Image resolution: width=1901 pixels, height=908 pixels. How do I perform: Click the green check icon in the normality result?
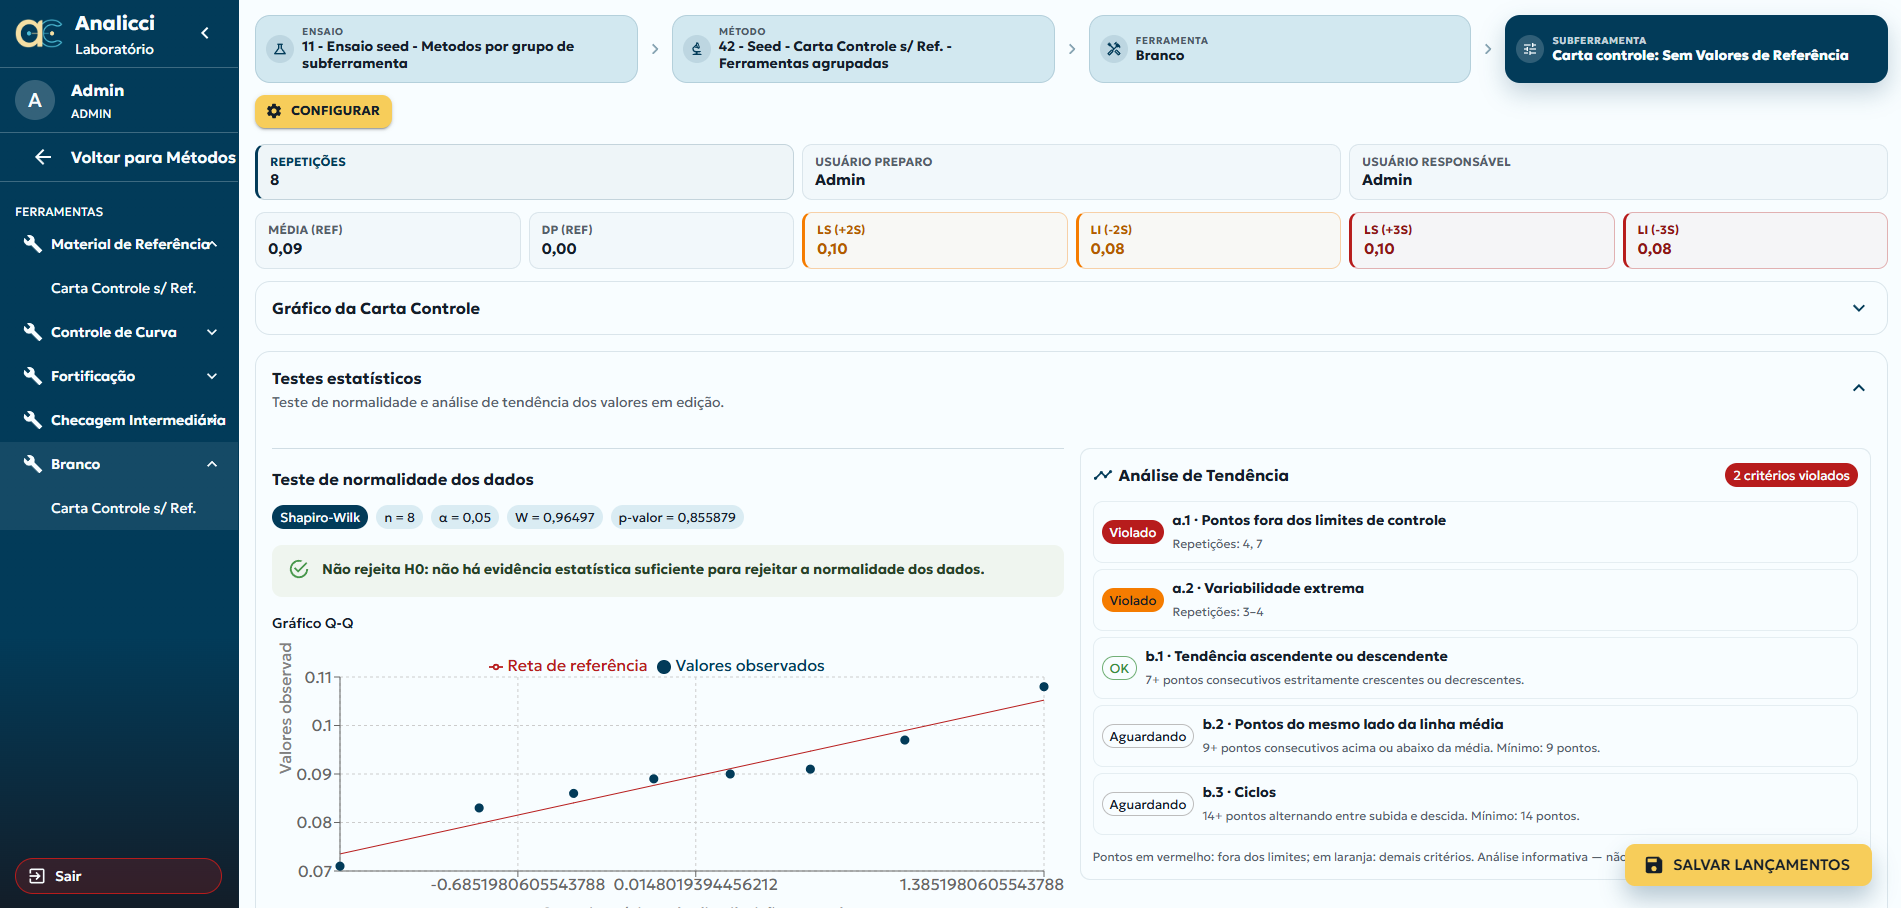click(x=299, y=569)
